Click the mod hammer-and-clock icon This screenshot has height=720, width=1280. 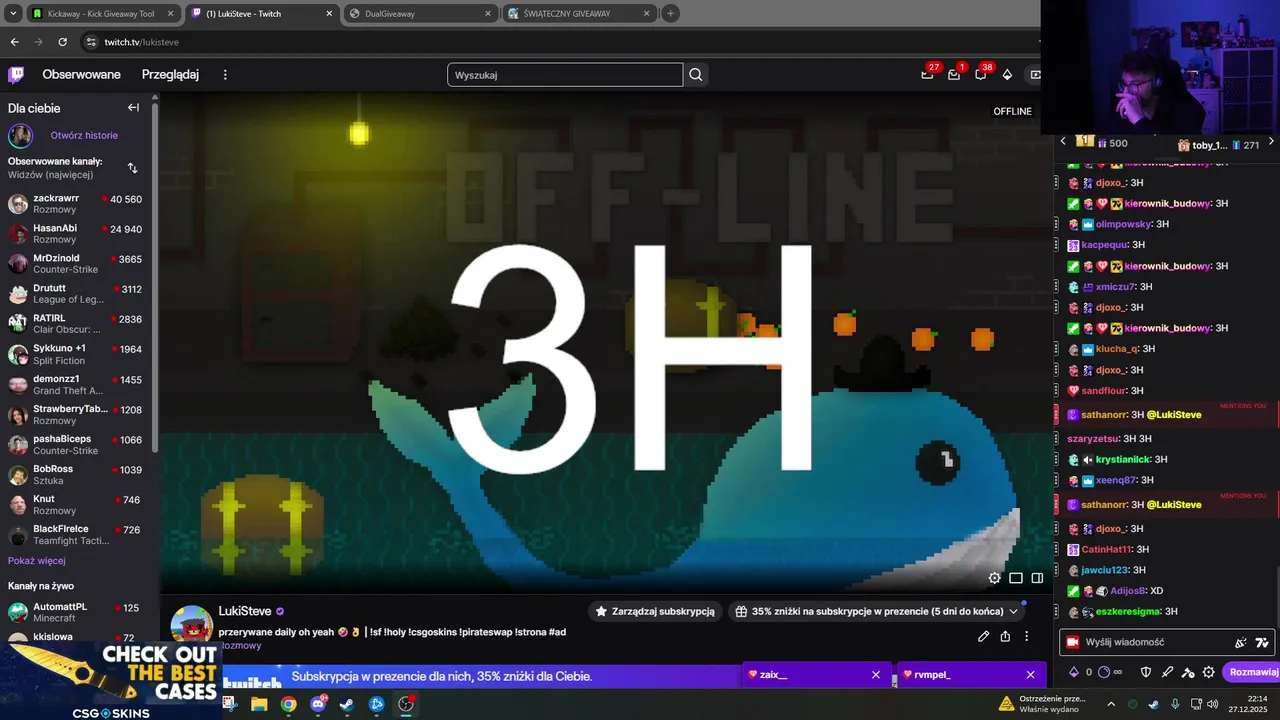point(1188,673)
